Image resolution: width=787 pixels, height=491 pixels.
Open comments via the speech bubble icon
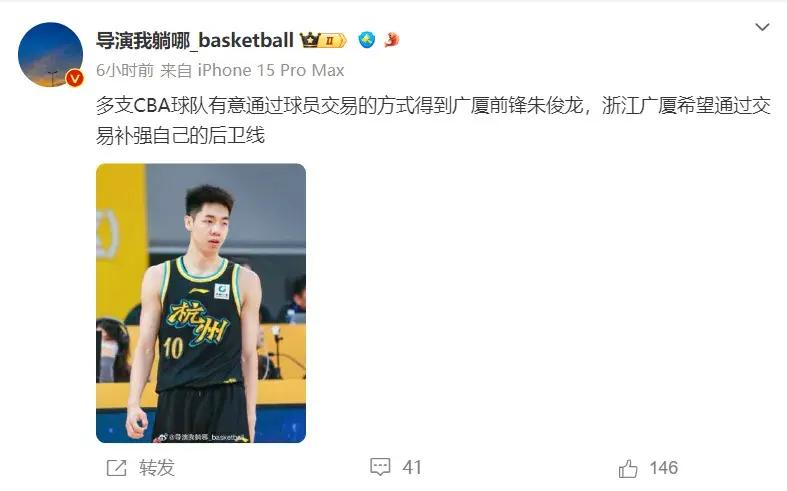point(380,467)
